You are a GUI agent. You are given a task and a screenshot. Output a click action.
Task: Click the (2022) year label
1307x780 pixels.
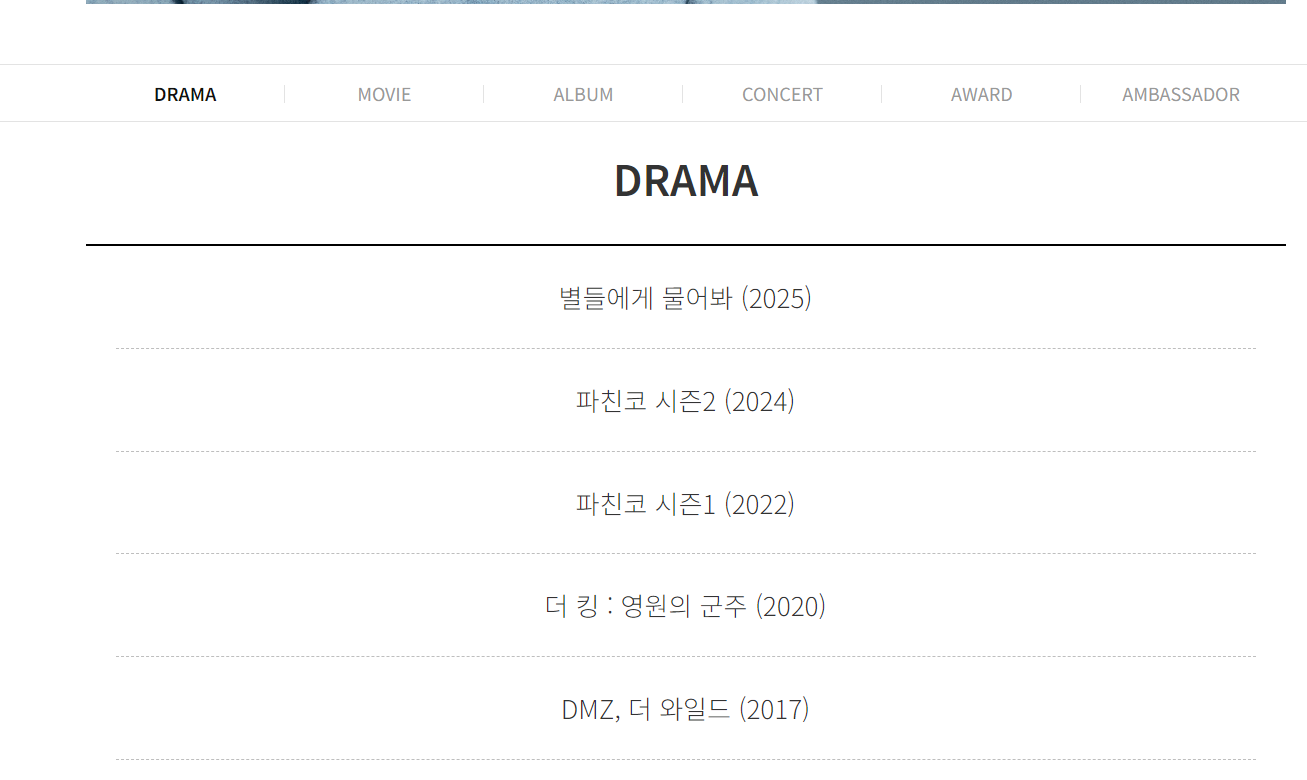coord(759,503)
